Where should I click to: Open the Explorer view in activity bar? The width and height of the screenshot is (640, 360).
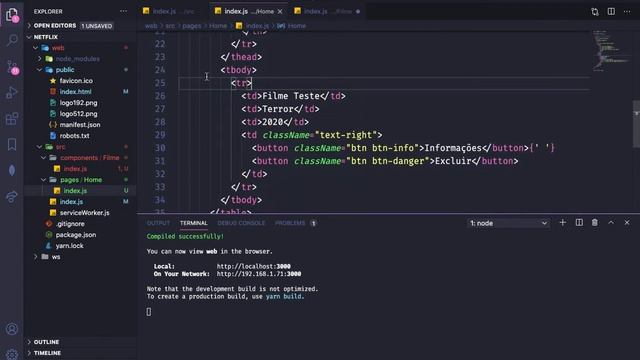(12, 15)
